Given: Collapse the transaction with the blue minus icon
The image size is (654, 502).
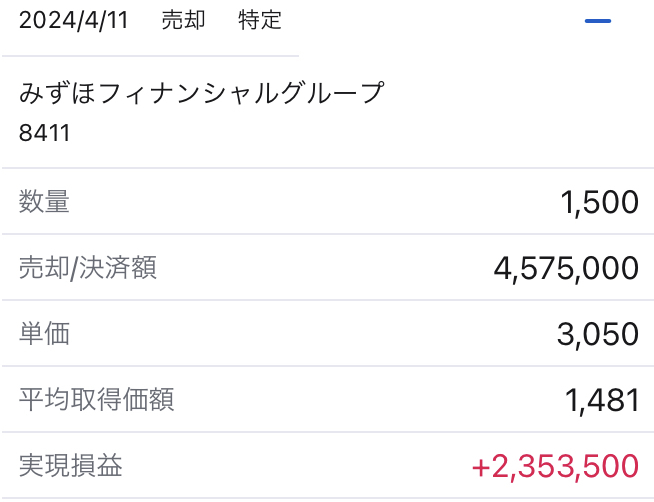Looking at the screenshot, I should point(598,20).
